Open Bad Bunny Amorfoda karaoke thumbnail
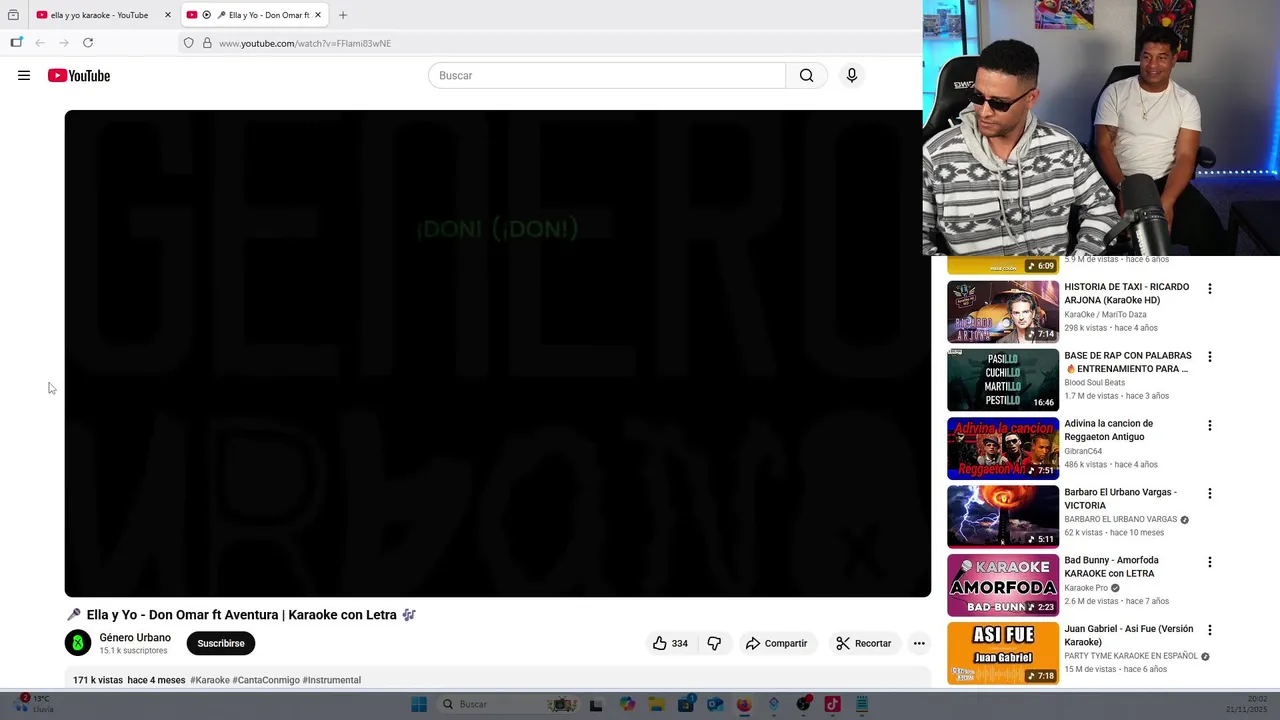1280x720 pixels. [x=1003, y=585]
